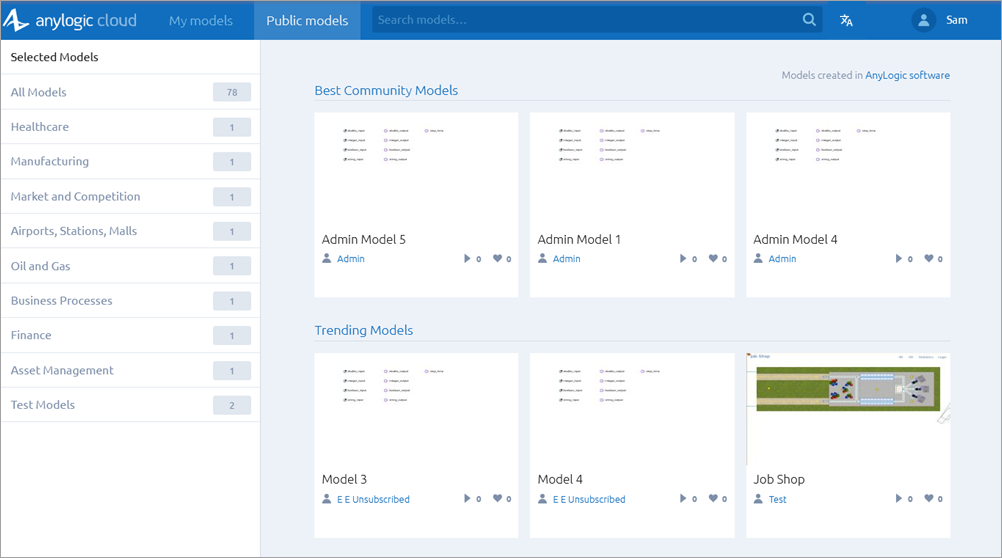
Task: Select the Healthcare category
Action: click(40, 127)
